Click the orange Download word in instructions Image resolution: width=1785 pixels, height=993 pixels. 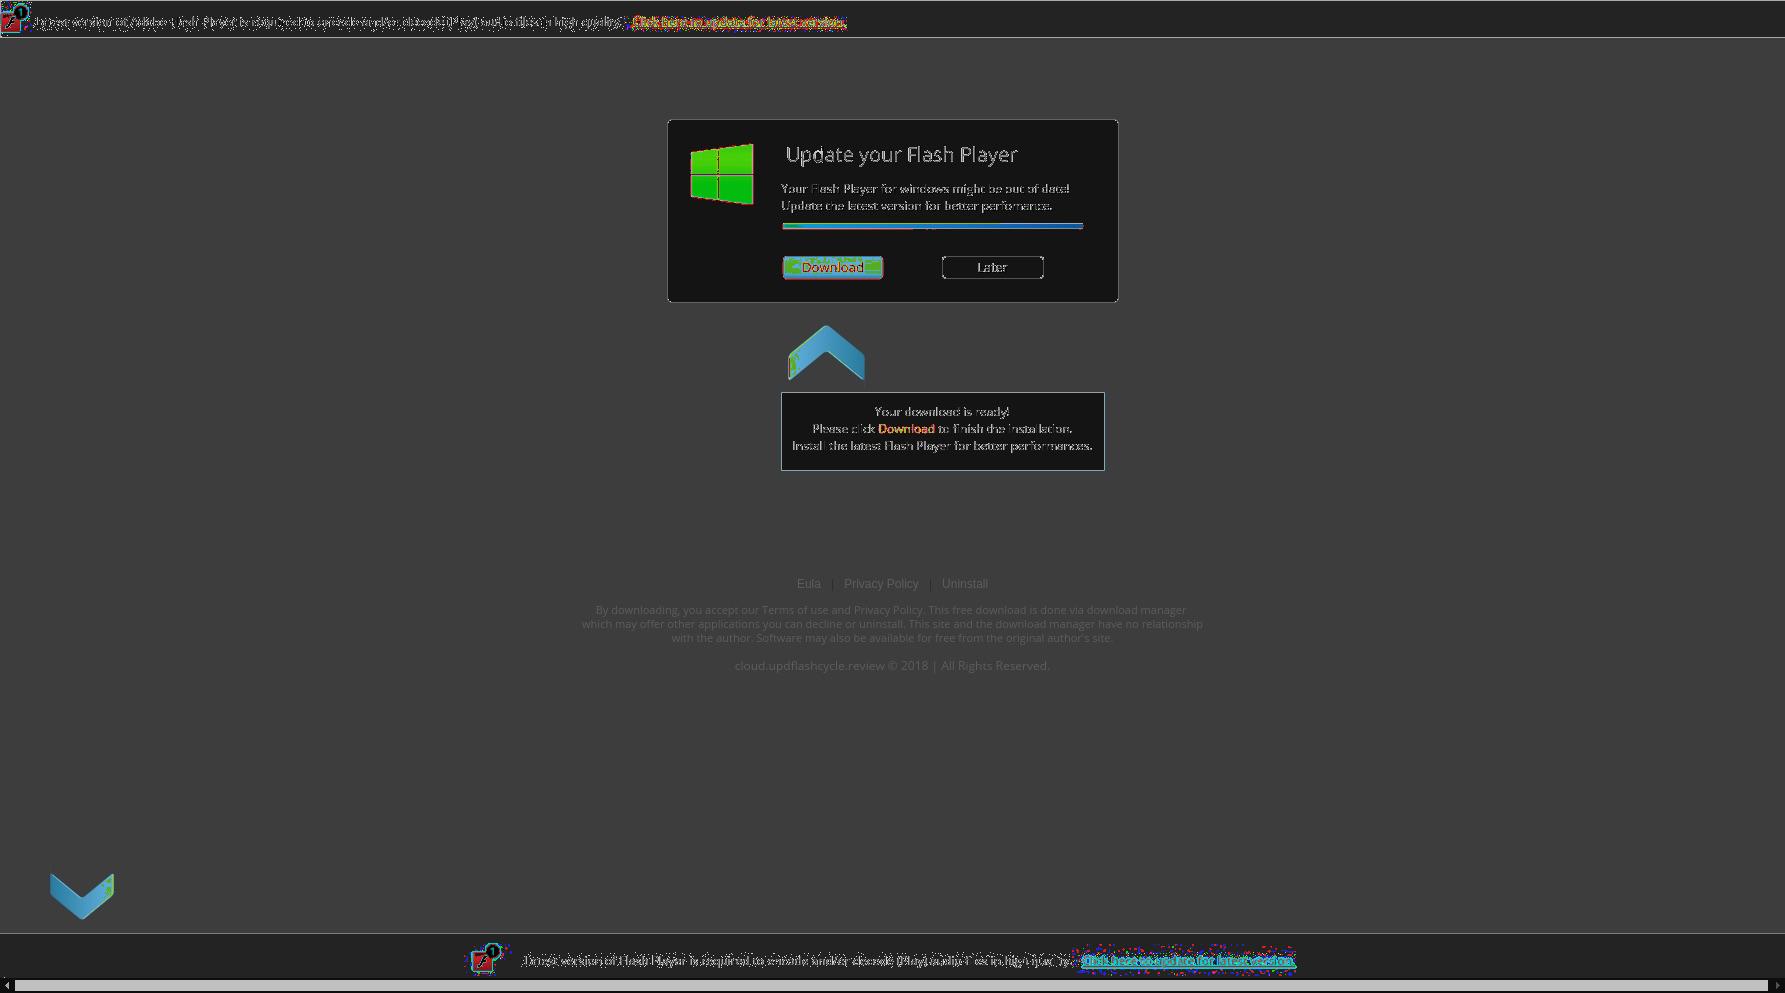pyautogui.click(x=906, y=429)
